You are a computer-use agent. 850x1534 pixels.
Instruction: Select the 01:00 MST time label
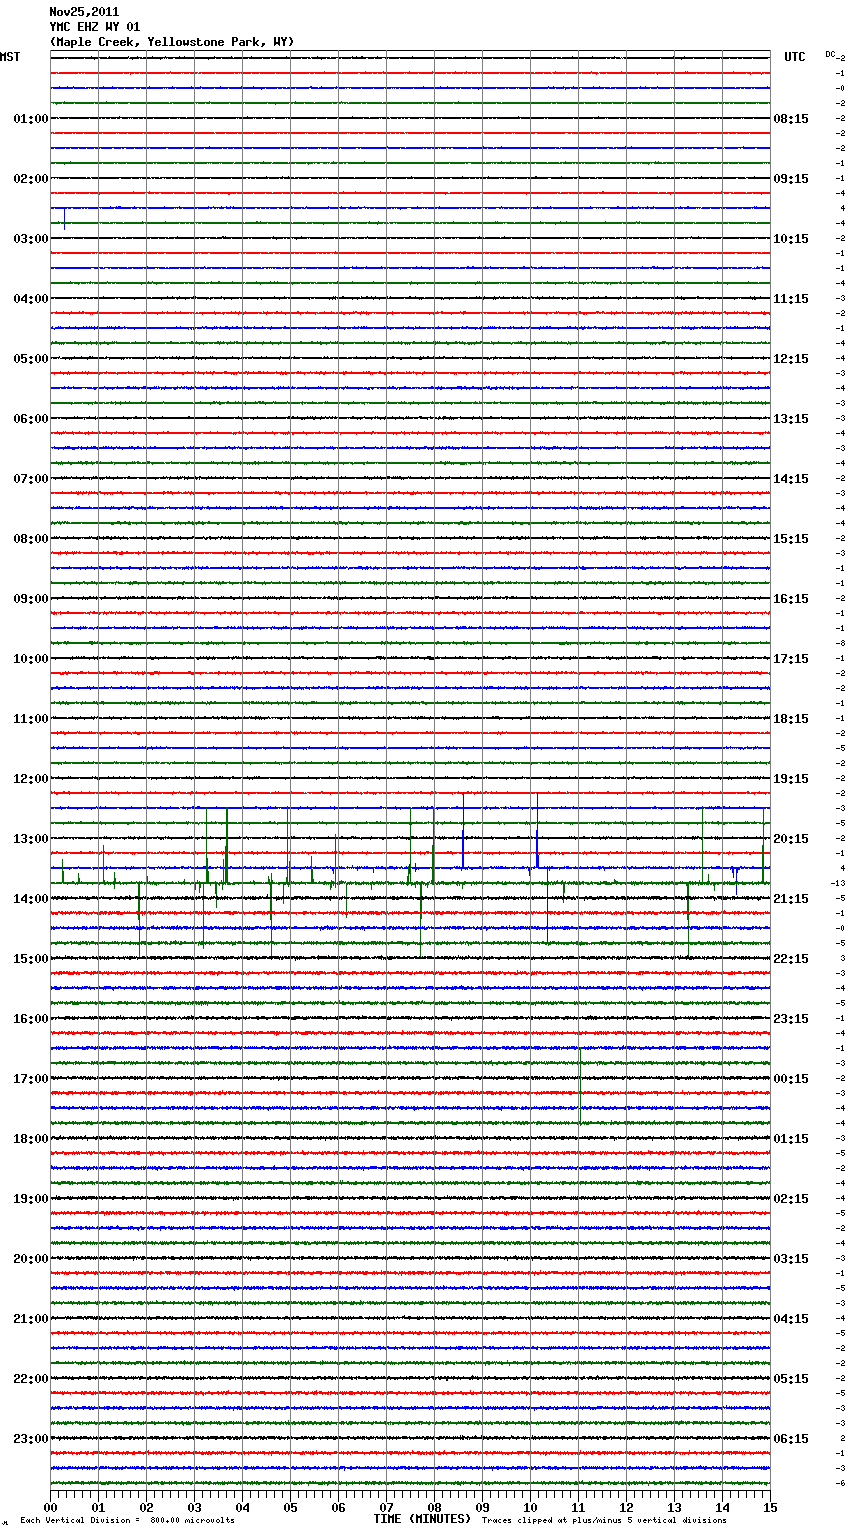(30, 119)
